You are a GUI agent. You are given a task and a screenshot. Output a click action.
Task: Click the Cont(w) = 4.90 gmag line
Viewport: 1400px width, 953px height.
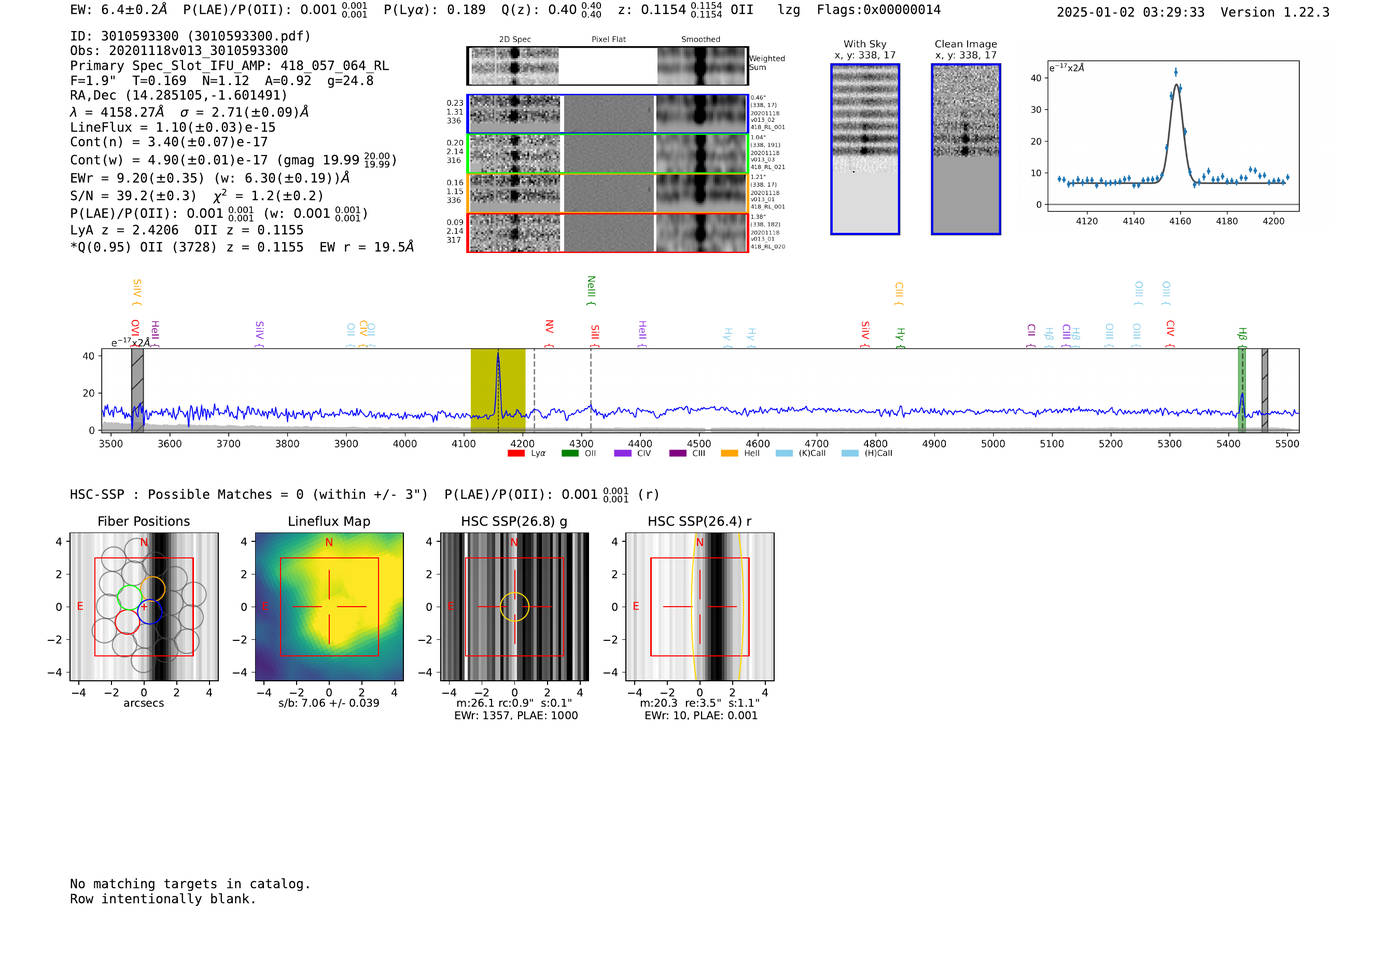(x=233, y=160)
